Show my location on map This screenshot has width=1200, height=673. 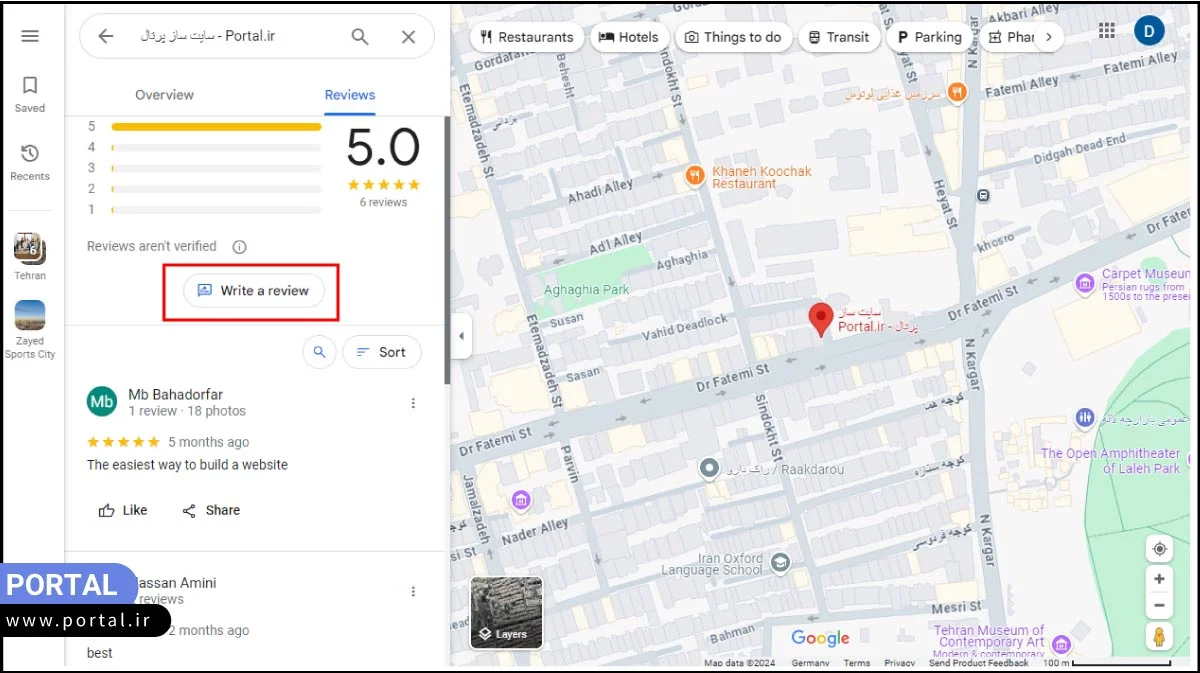tap(1159, 549)
